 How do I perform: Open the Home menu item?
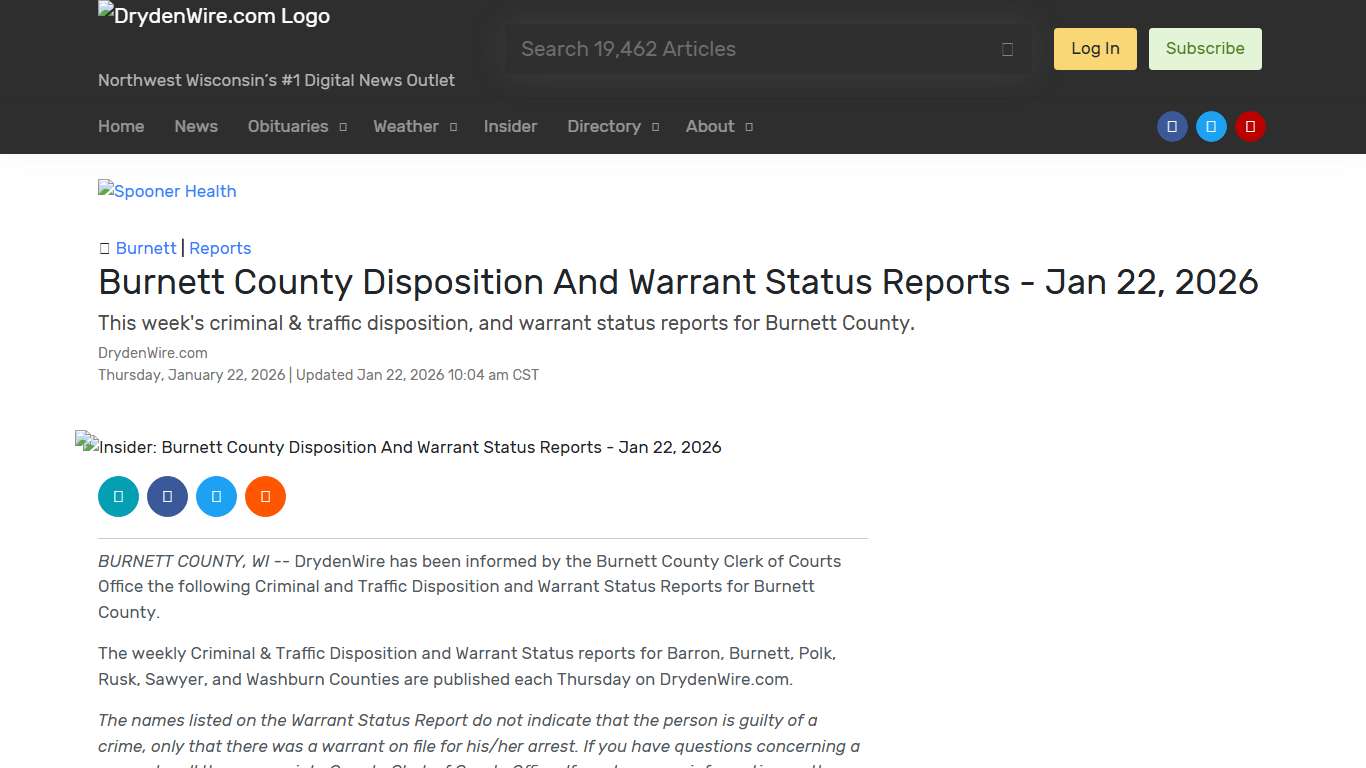pyautogui.click(x=121, y=126)
